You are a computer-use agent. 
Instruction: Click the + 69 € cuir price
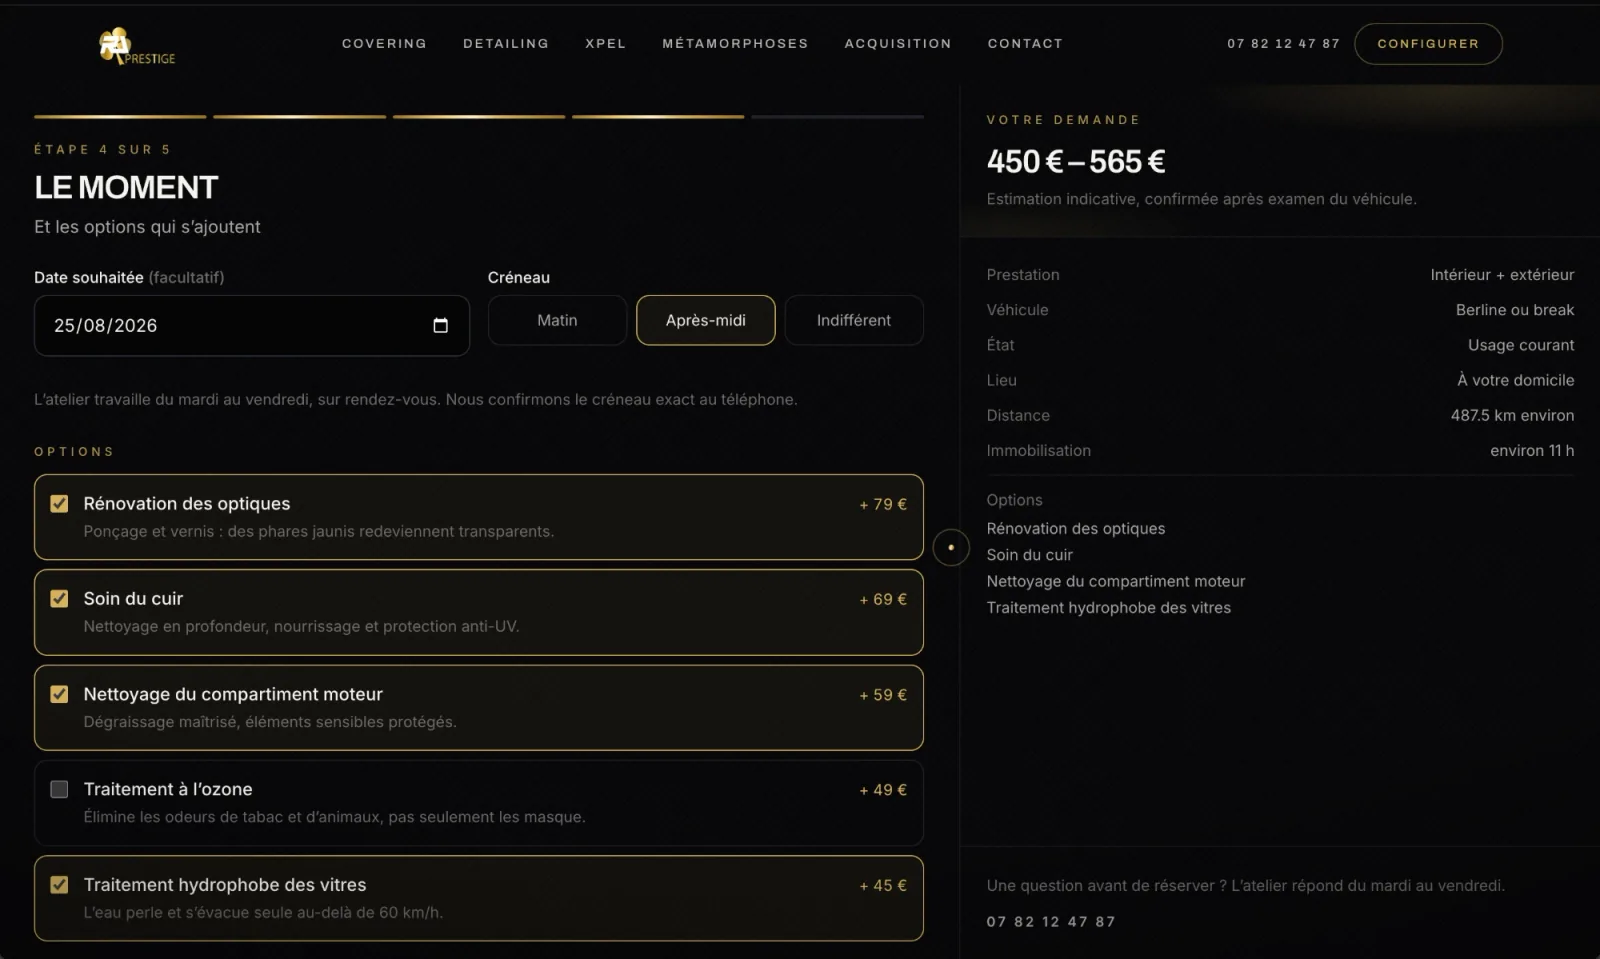click(883, 599)
